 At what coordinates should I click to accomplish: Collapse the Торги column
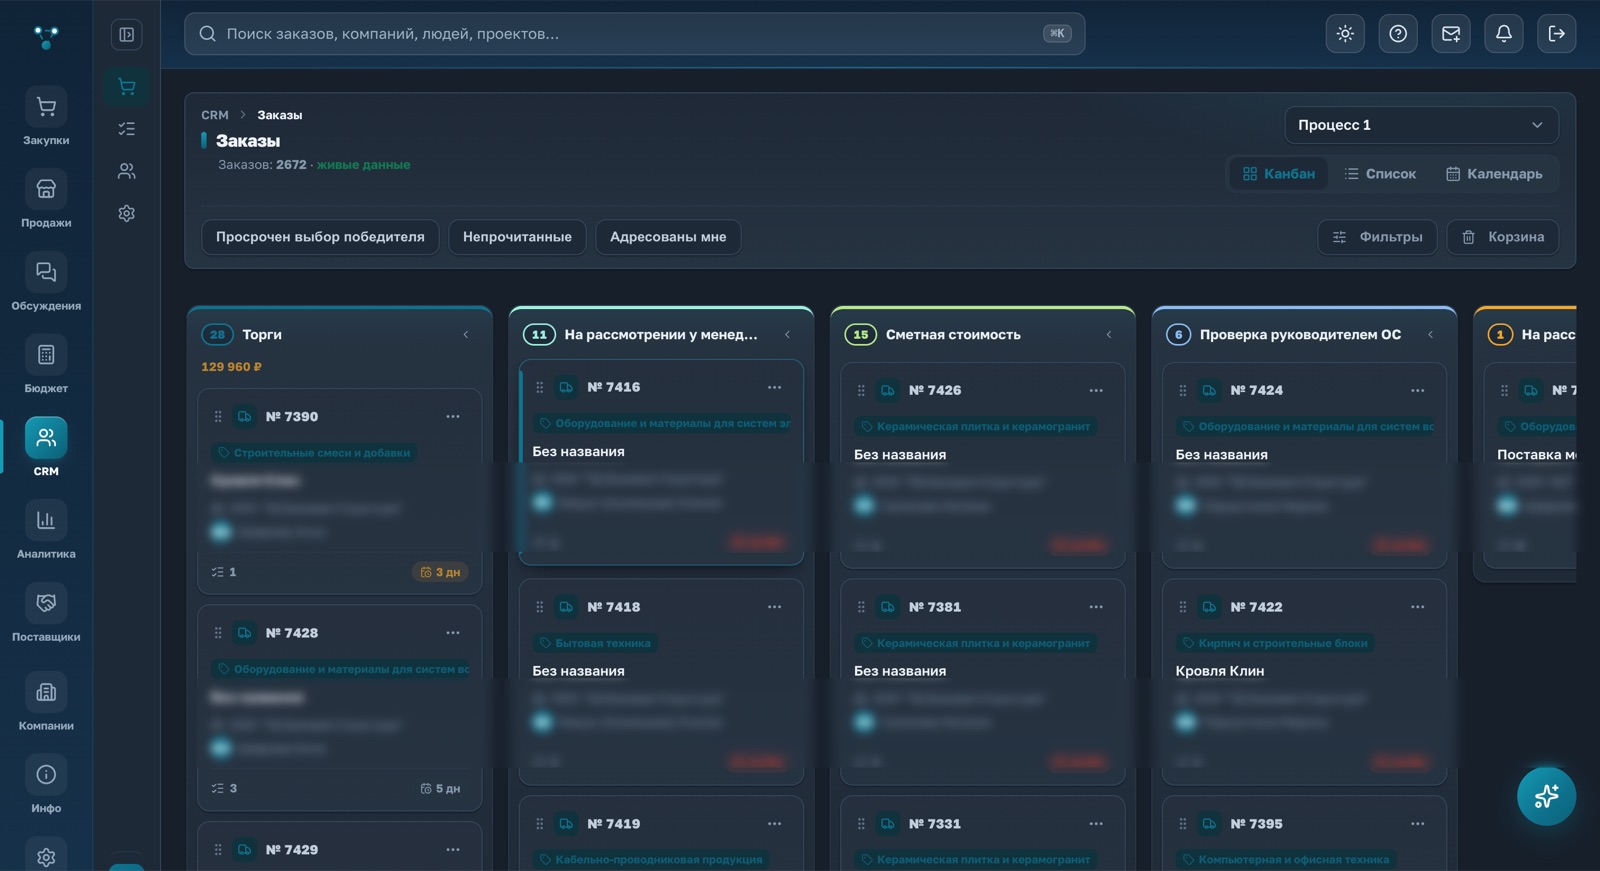[x=466, y=335]
